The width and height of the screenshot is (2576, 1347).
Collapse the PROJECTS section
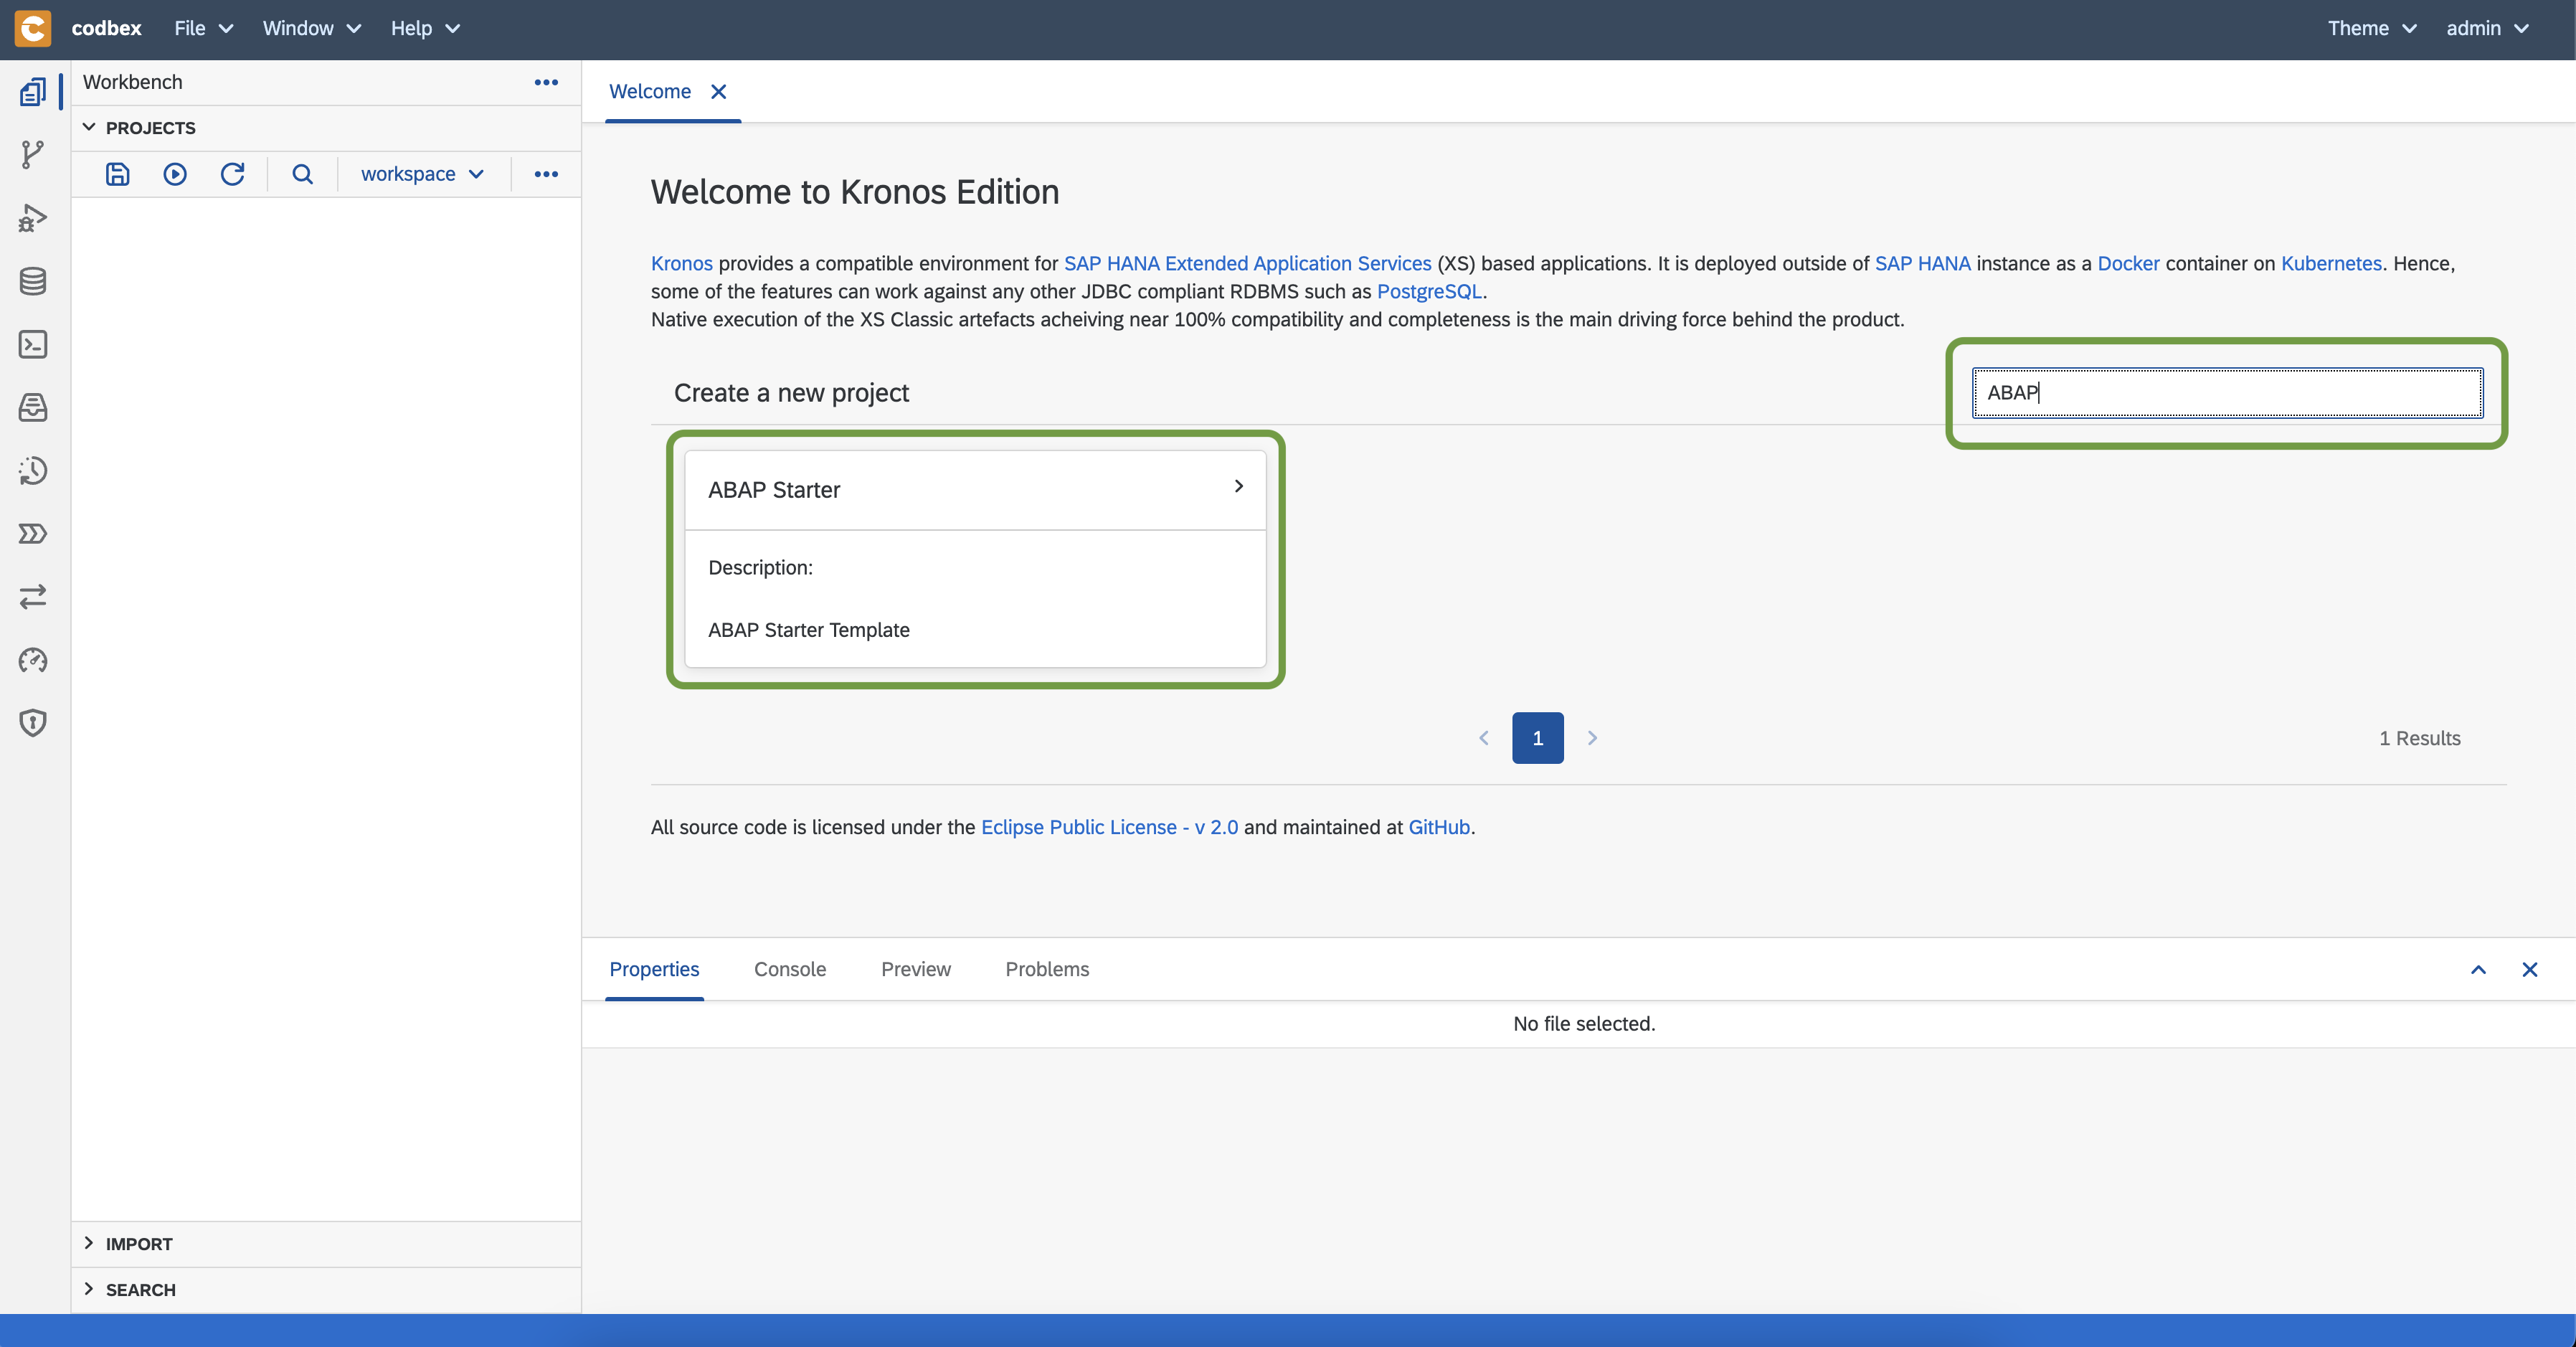pos(89,127)
